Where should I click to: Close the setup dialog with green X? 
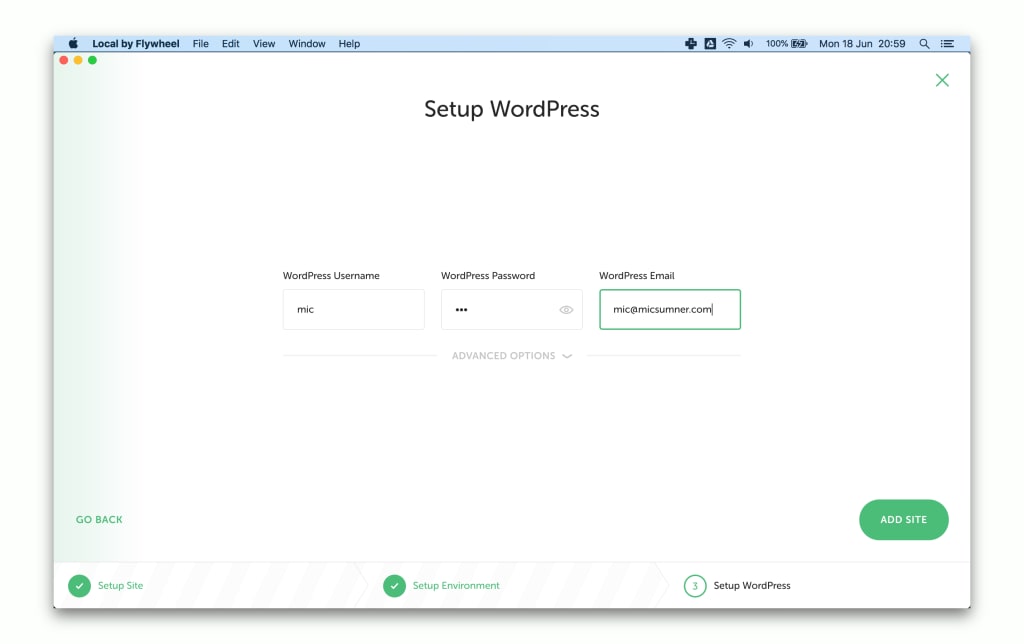(x=942, y=80)
